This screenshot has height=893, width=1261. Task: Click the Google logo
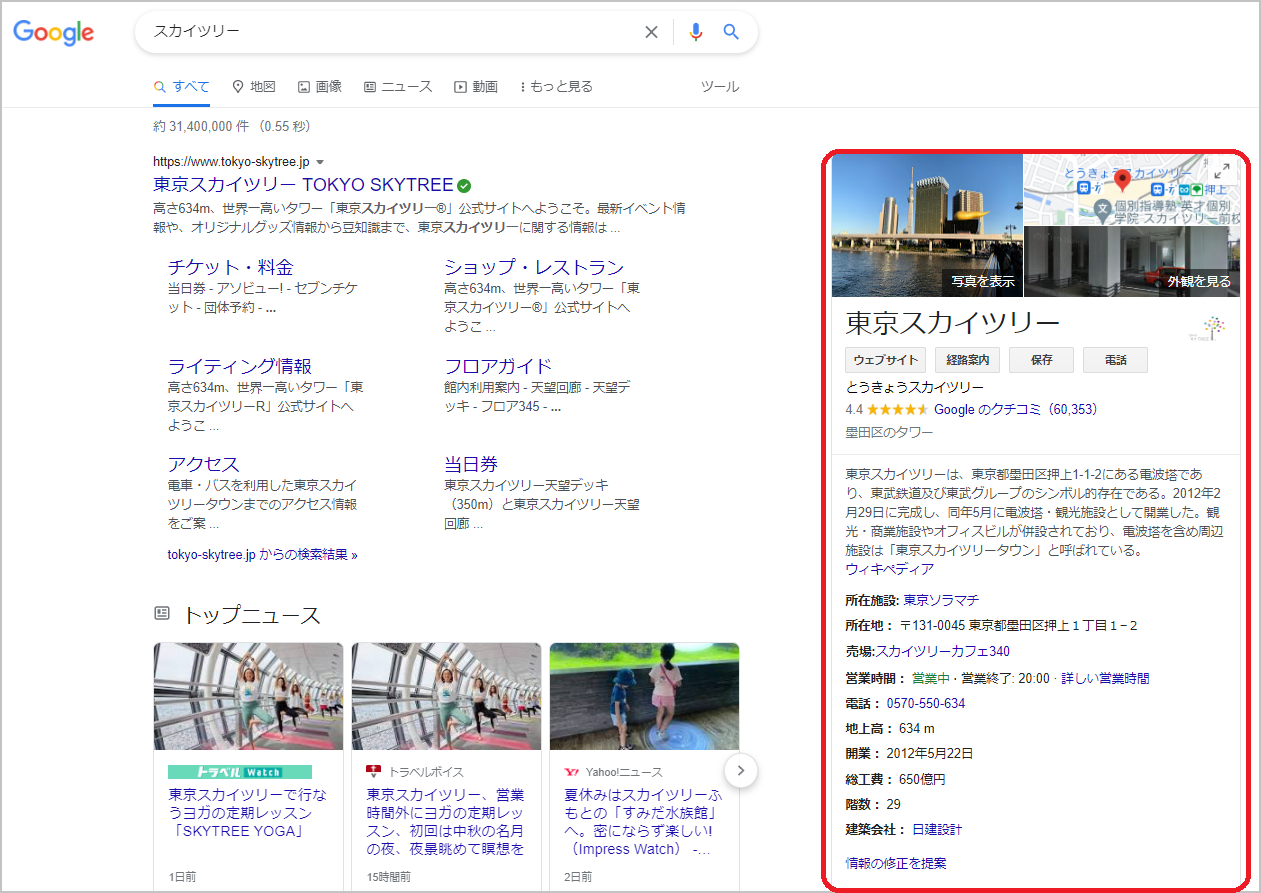[x=53, y=33]
